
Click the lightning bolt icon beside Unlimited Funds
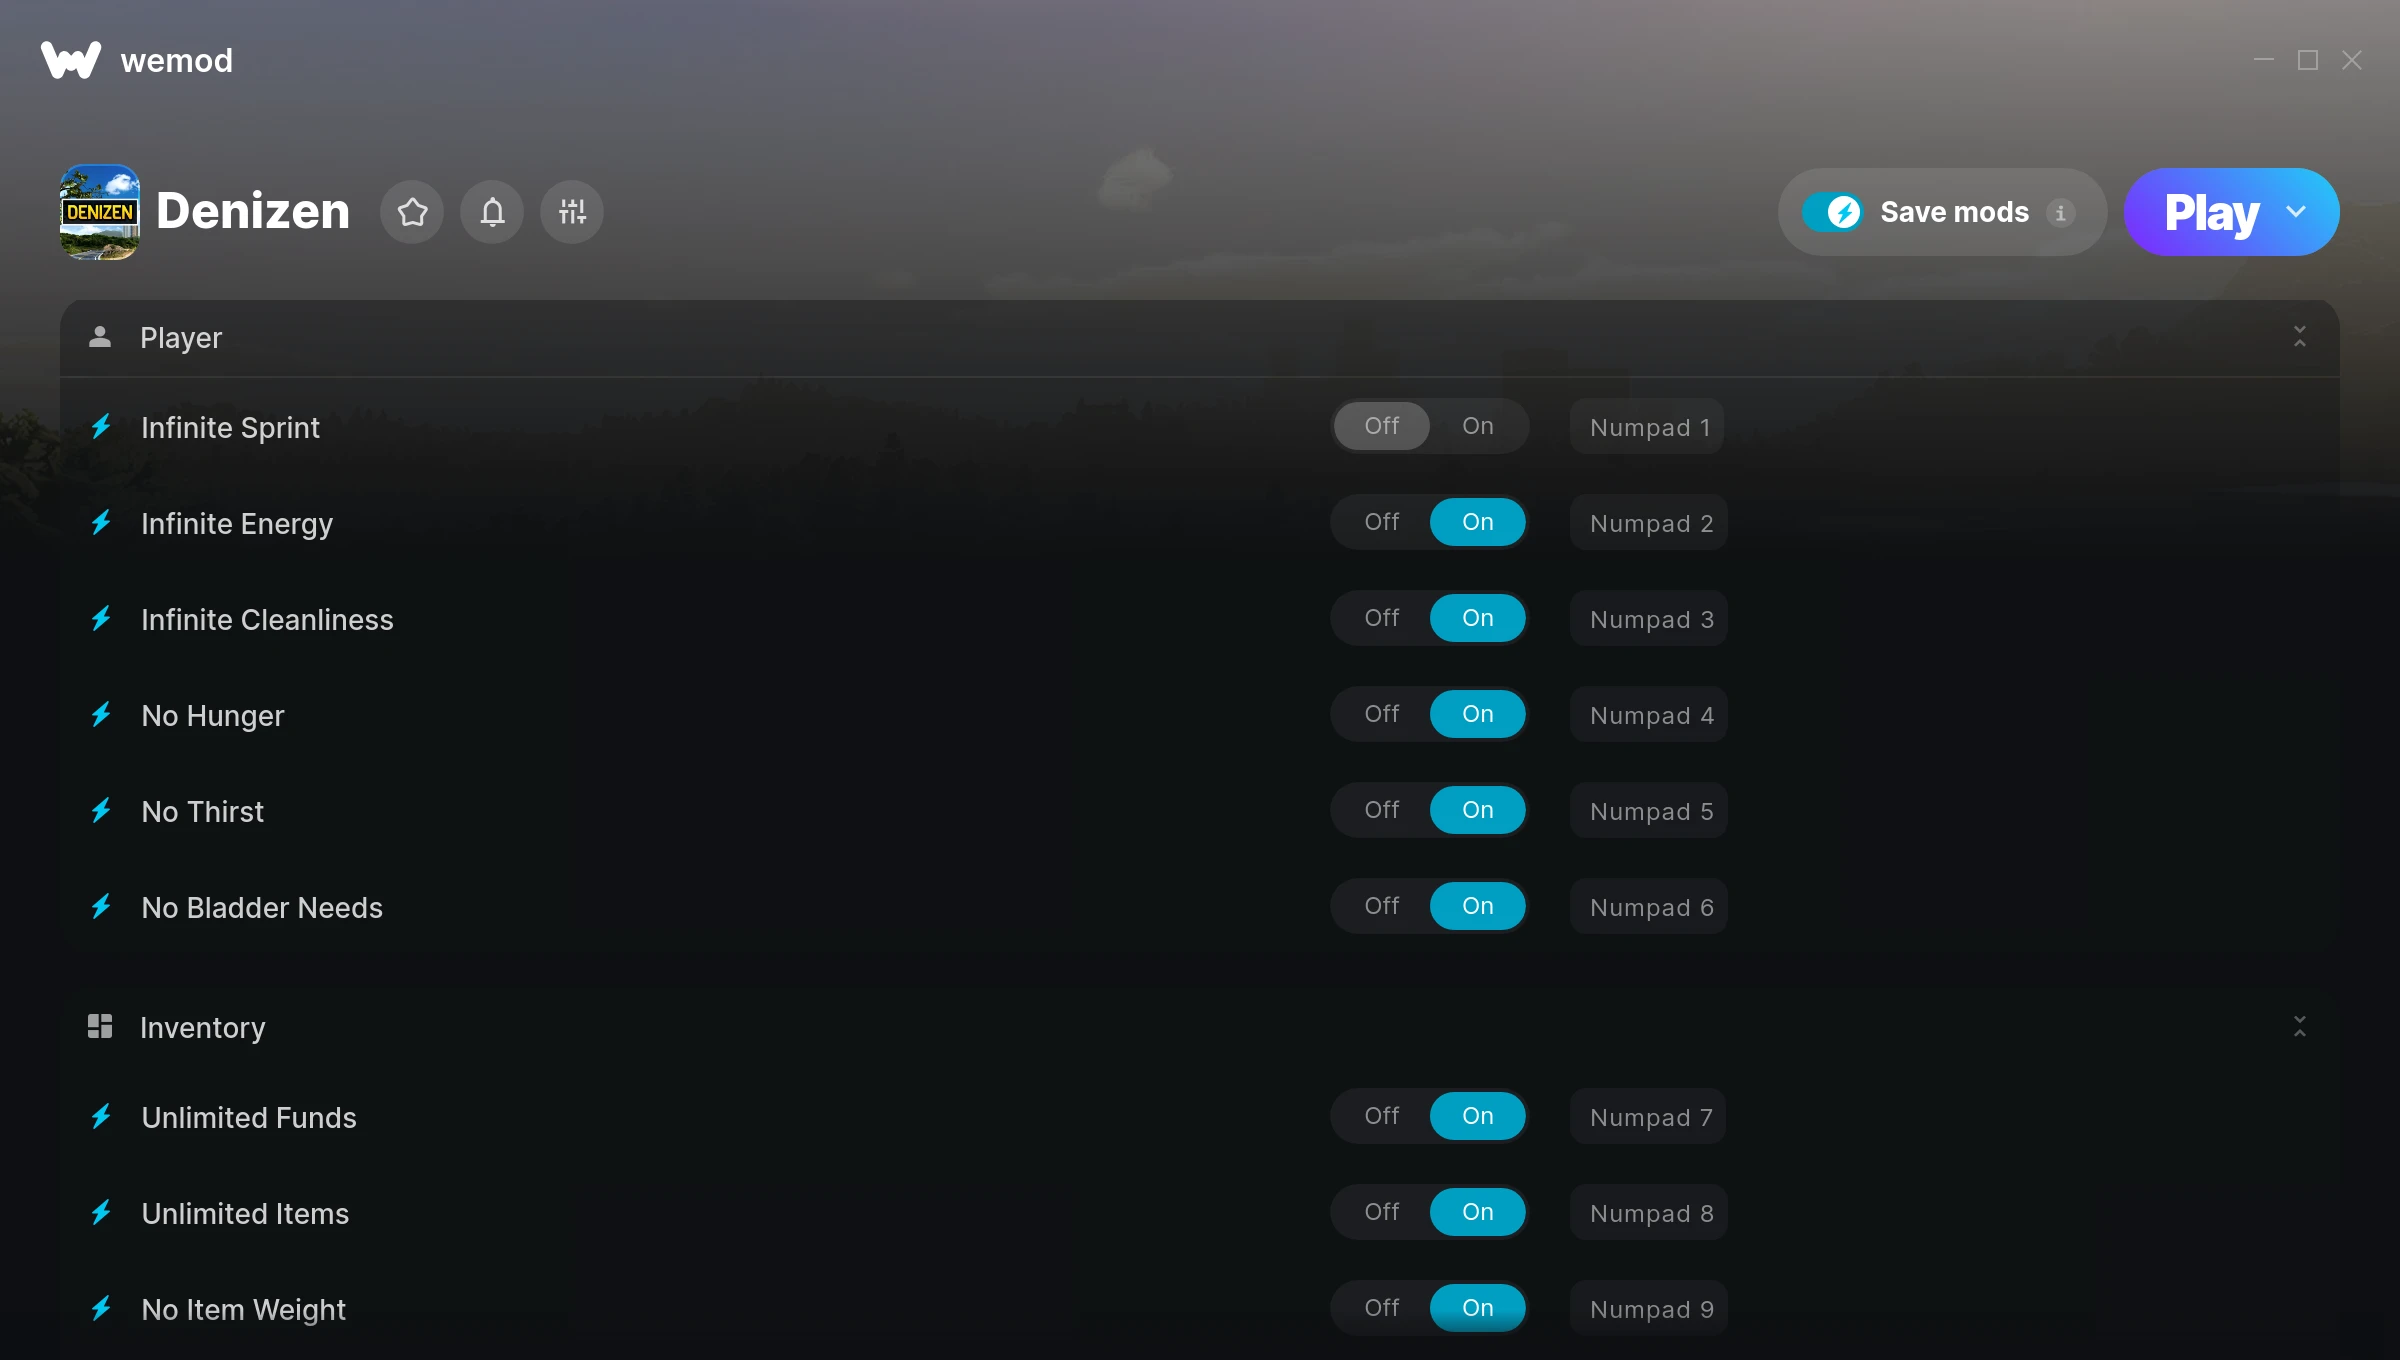coord(104,1116)
